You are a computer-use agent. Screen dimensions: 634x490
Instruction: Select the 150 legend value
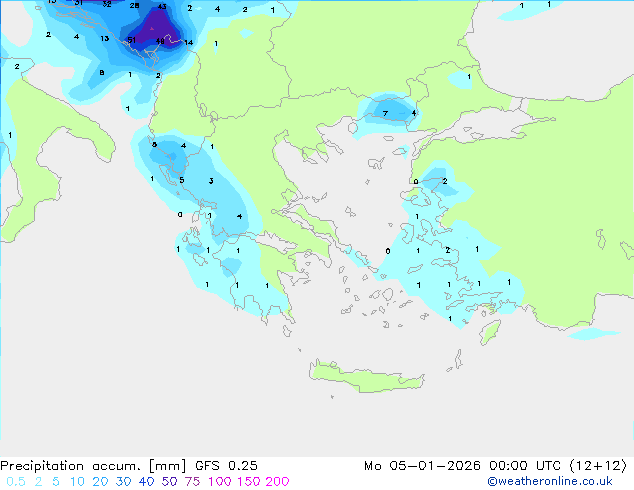point(248,482)
